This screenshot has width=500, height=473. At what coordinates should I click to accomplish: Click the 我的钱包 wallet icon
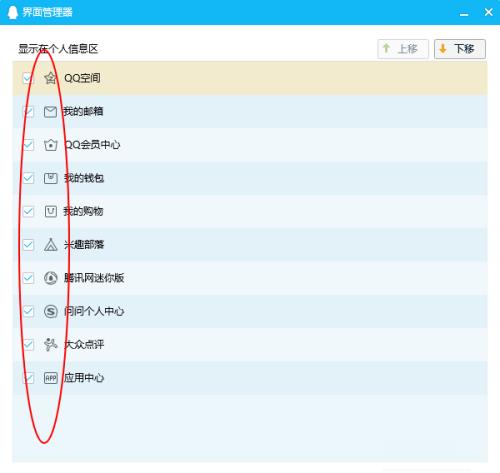(51, 178)
